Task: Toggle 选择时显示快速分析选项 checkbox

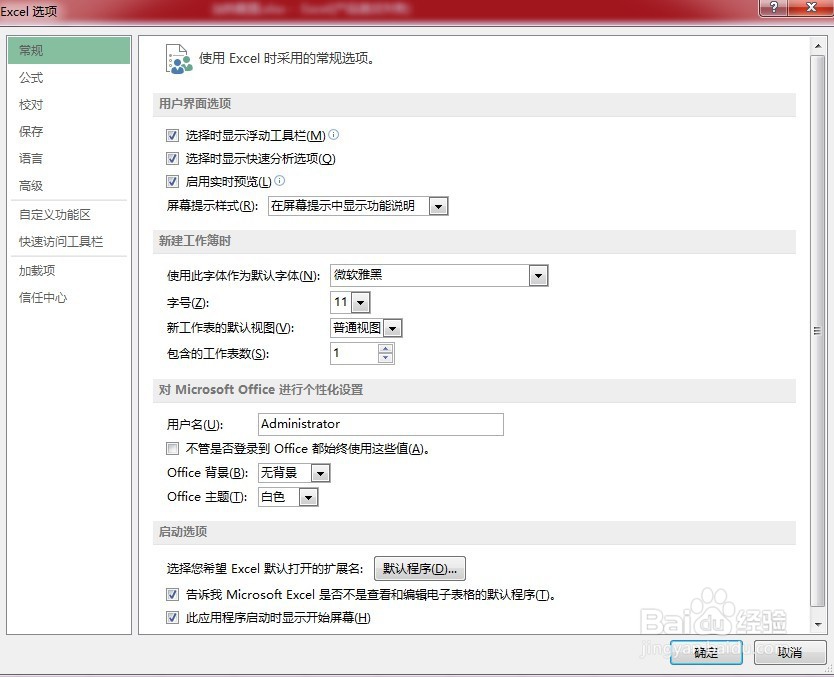Action: [172, 158]
